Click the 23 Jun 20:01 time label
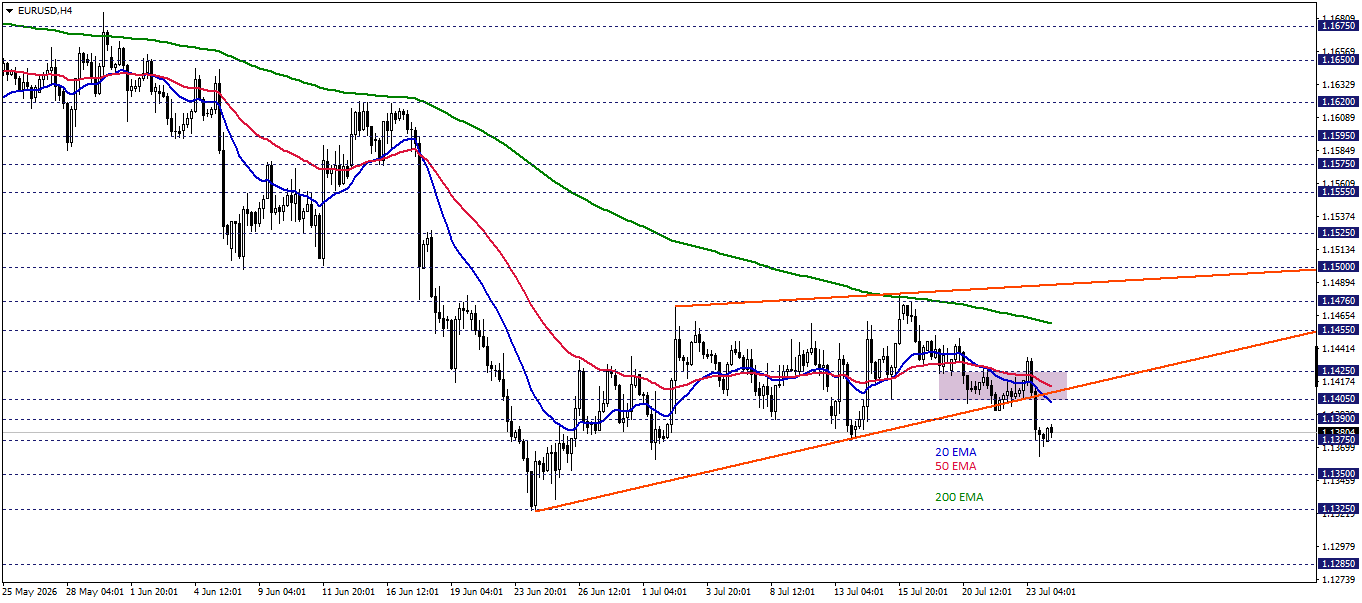 [541, 592]
